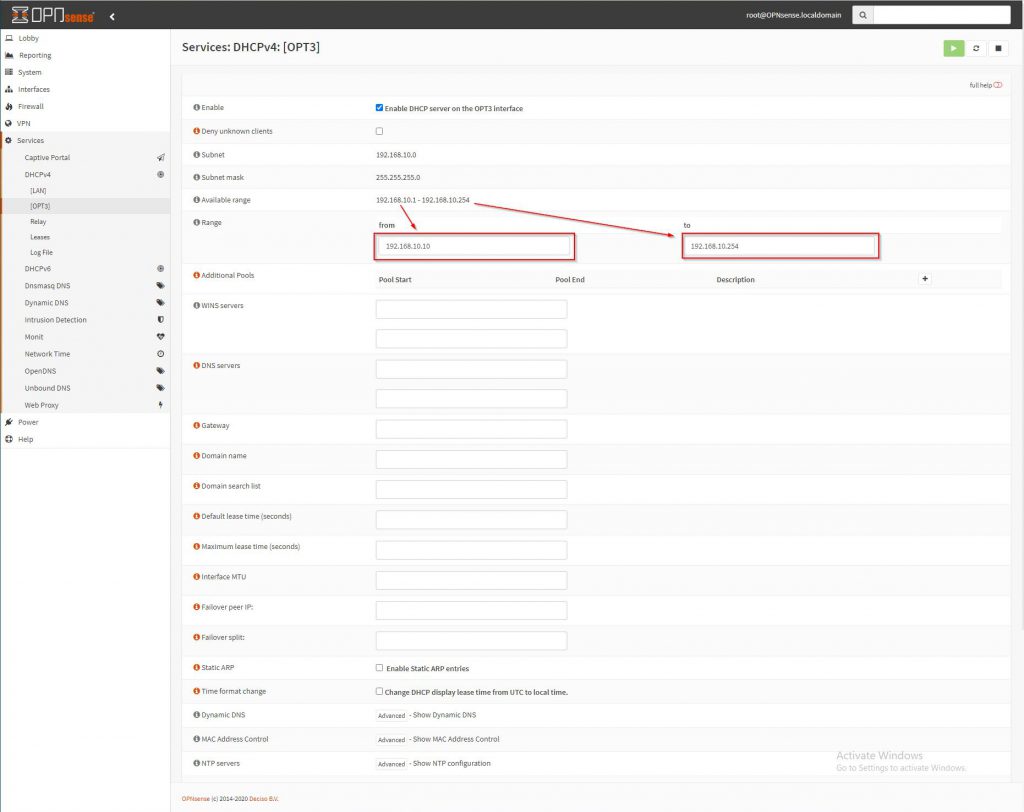Screen dimensions: 1024x812
Task: Disable DHCP server on OPT3 checkbox
Action: click(379, 108)
